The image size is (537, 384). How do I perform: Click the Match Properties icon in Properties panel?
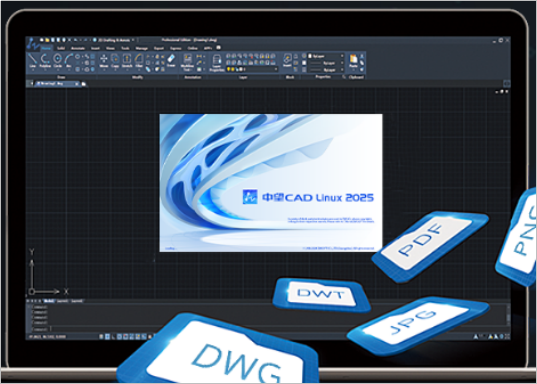pyautogui.click(x=304, y=56)
